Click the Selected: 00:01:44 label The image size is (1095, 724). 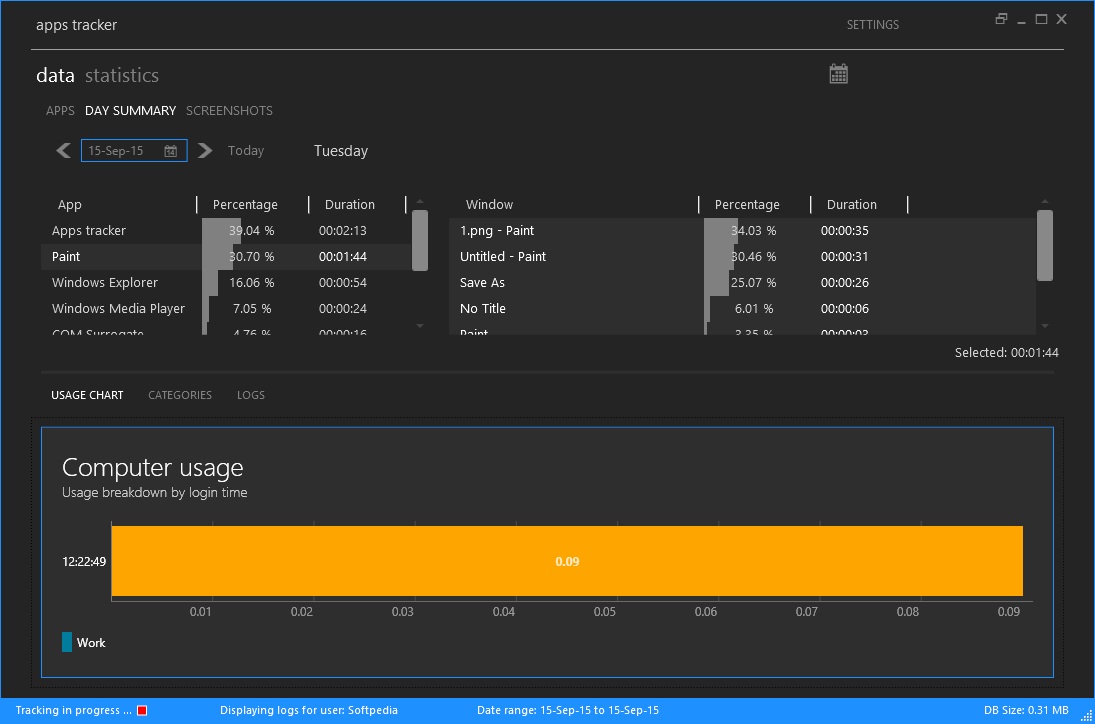(x=1006, y=353)
